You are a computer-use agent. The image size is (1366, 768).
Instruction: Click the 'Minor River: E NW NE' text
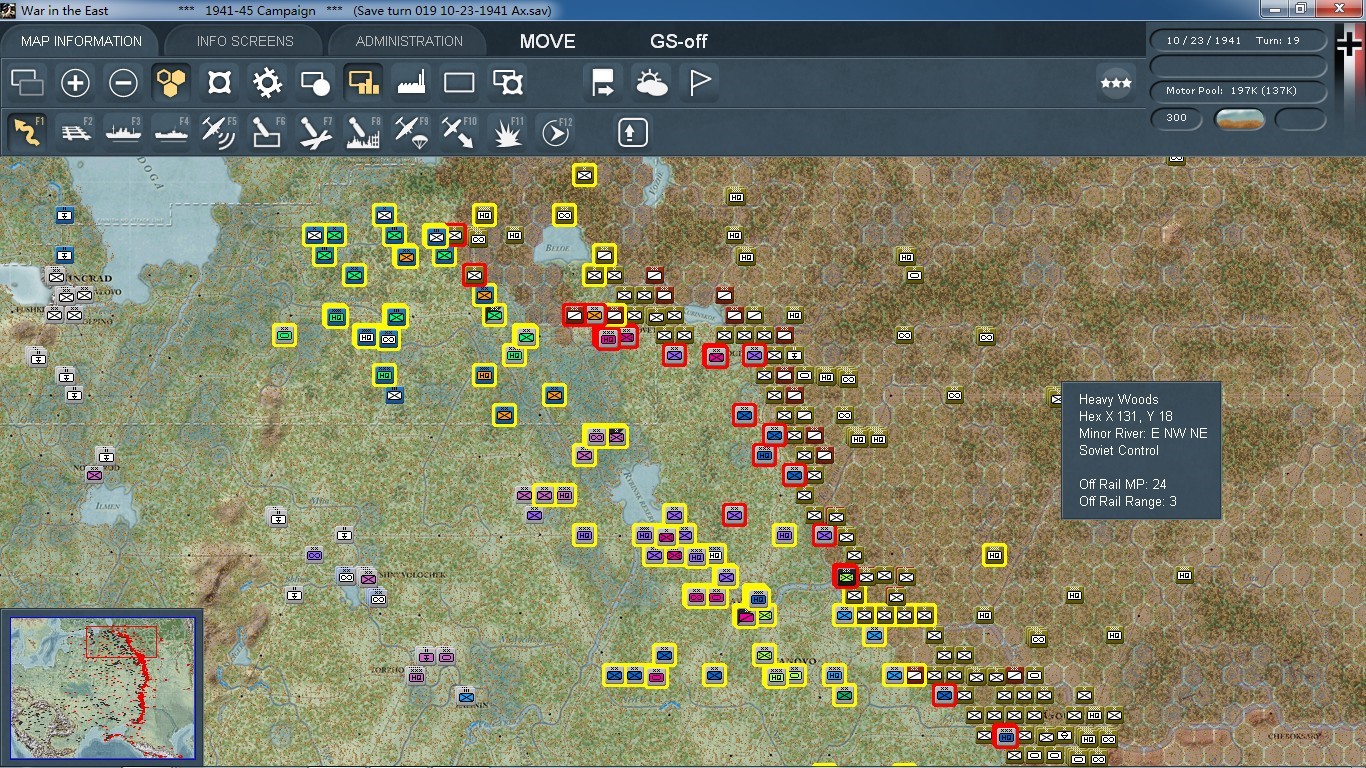pyautogui.click(x=1143, y=434)
